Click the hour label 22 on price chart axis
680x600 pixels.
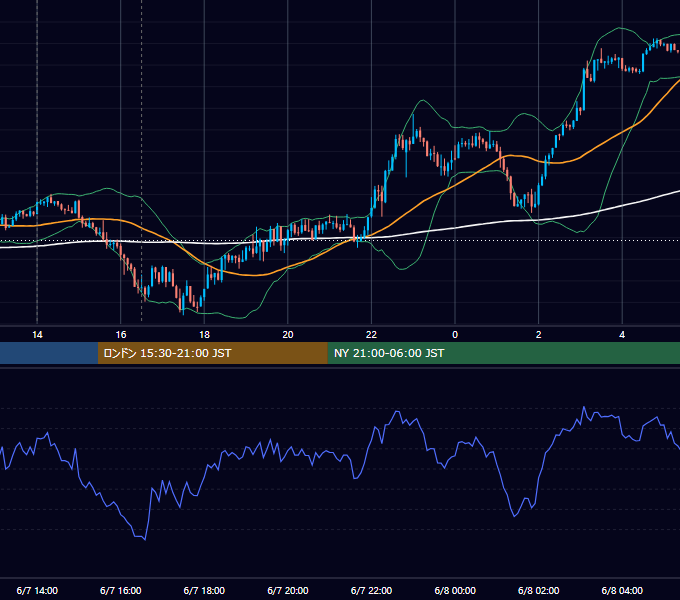pyautogui.click(x=371, y=335)
